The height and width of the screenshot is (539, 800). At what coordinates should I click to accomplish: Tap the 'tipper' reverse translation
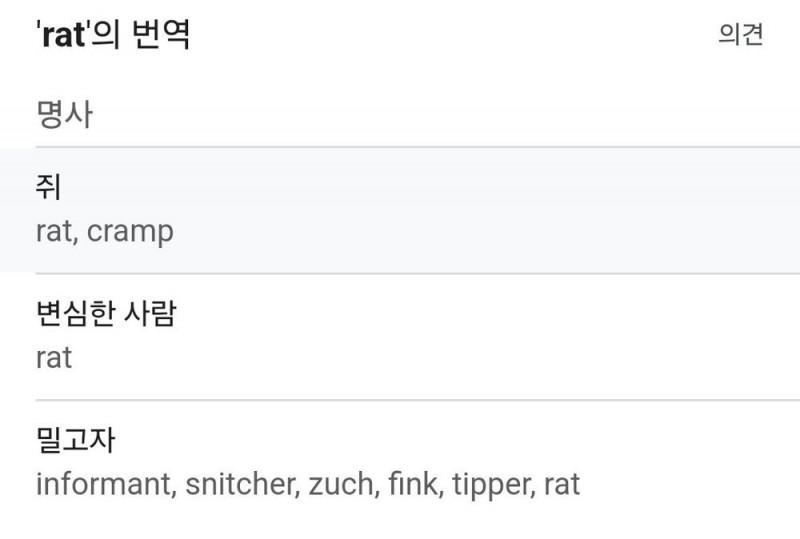(x=491, y=485)
